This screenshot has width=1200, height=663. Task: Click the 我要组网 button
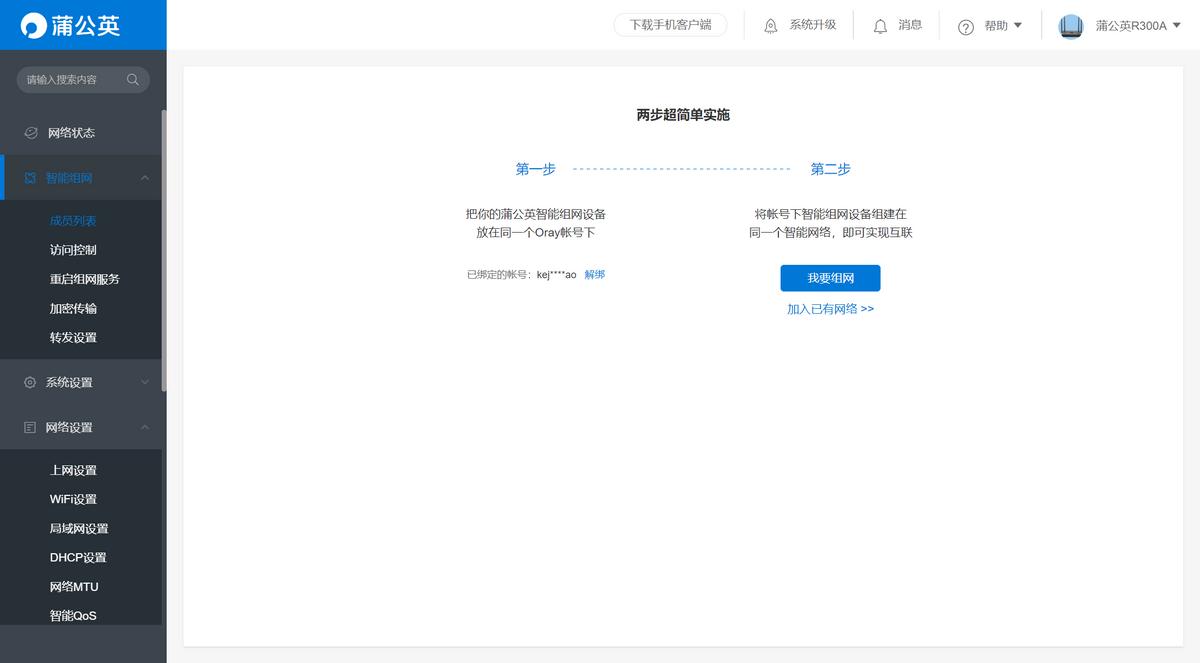pyautogui.click(x=831, y=278)
